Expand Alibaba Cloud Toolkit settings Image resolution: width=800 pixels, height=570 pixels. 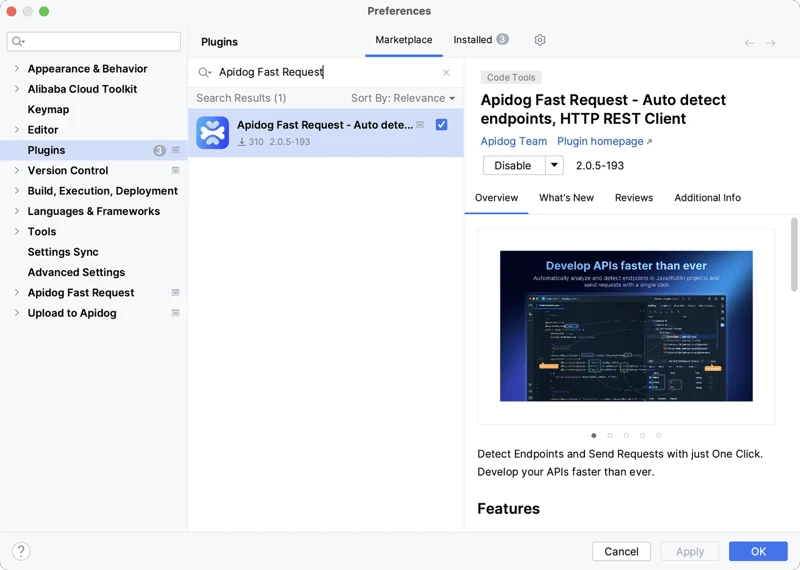pyautogui.click(x=16, y=89)
